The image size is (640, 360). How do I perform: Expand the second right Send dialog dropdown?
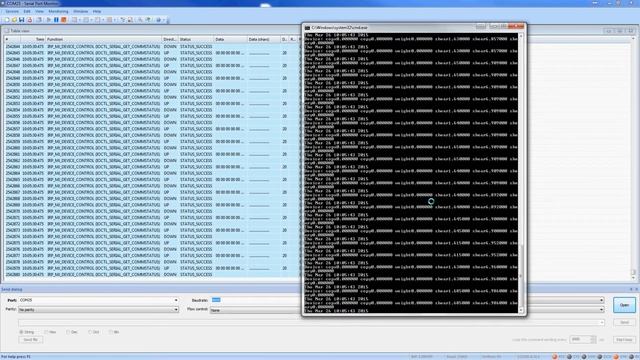coord(602,310)
